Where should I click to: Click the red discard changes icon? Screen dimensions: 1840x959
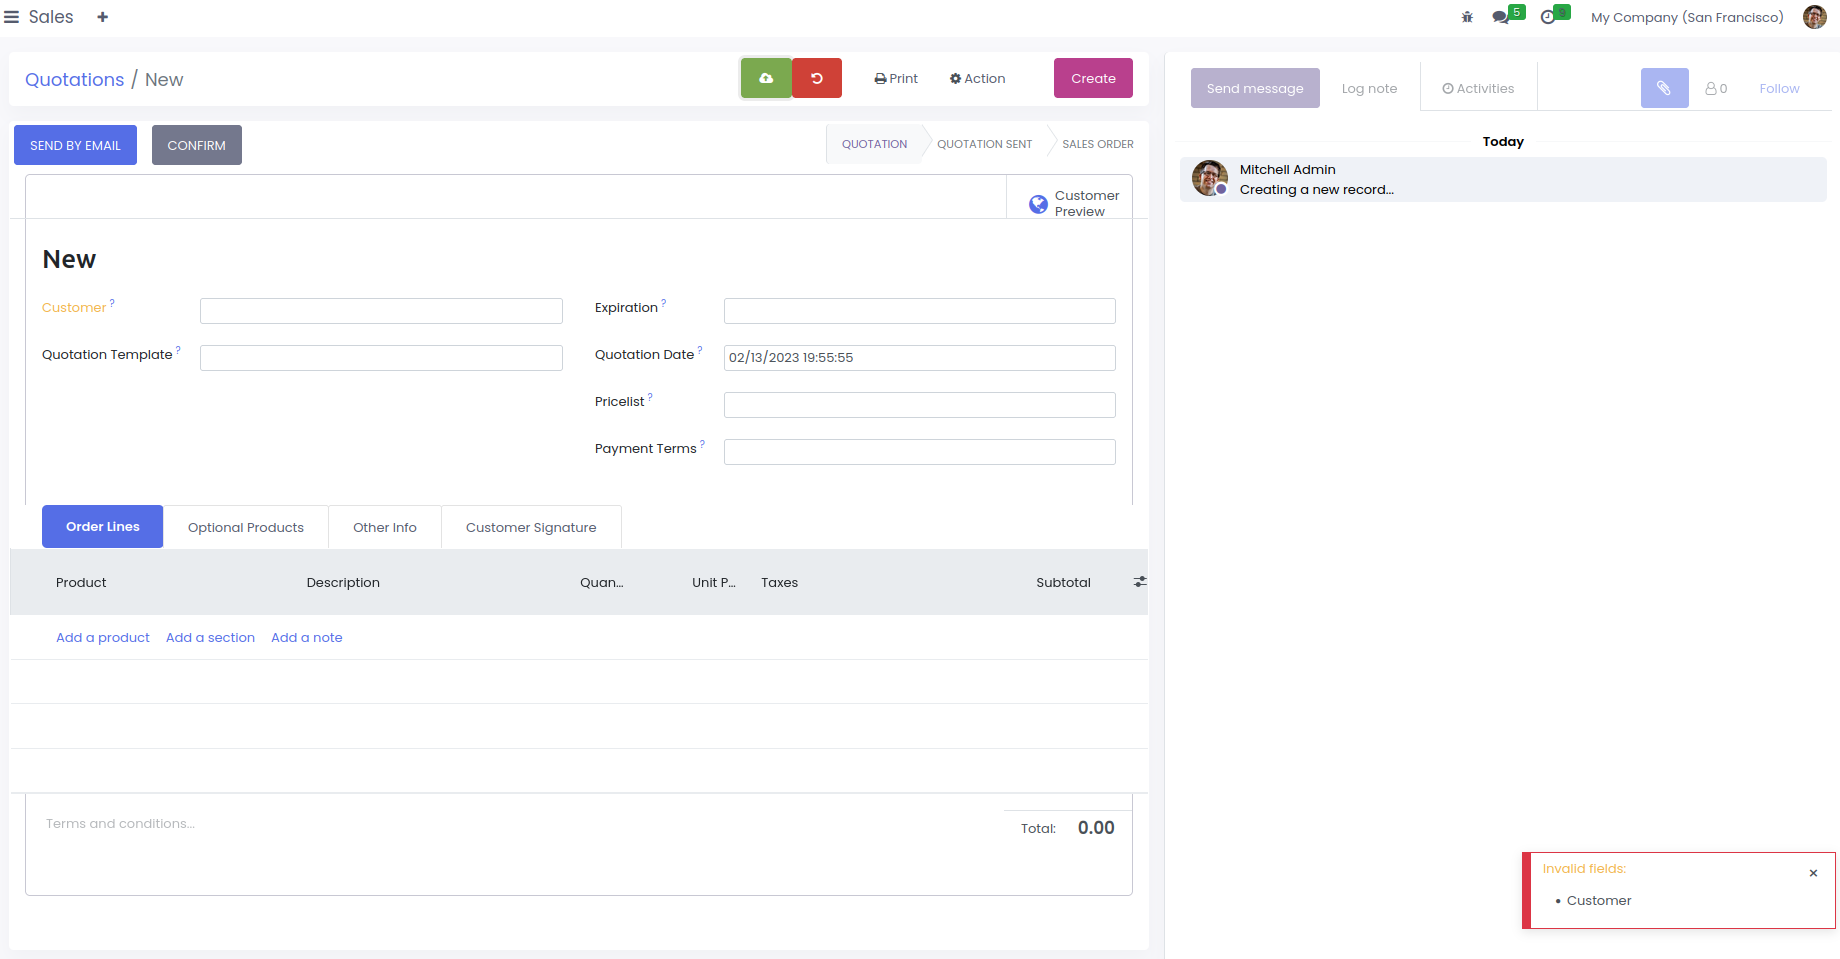coord(817,78)
